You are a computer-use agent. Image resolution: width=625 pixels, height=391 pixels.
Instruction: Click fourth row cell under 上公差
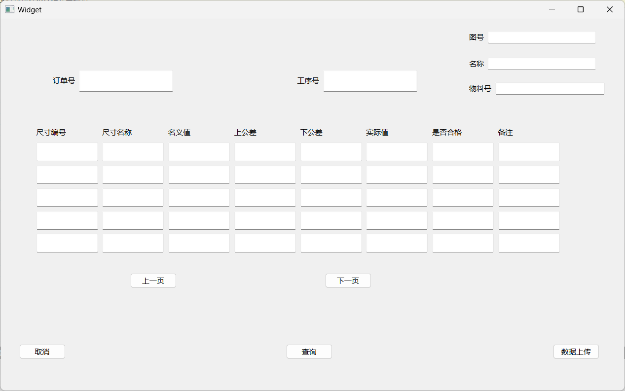coord(265,220)
